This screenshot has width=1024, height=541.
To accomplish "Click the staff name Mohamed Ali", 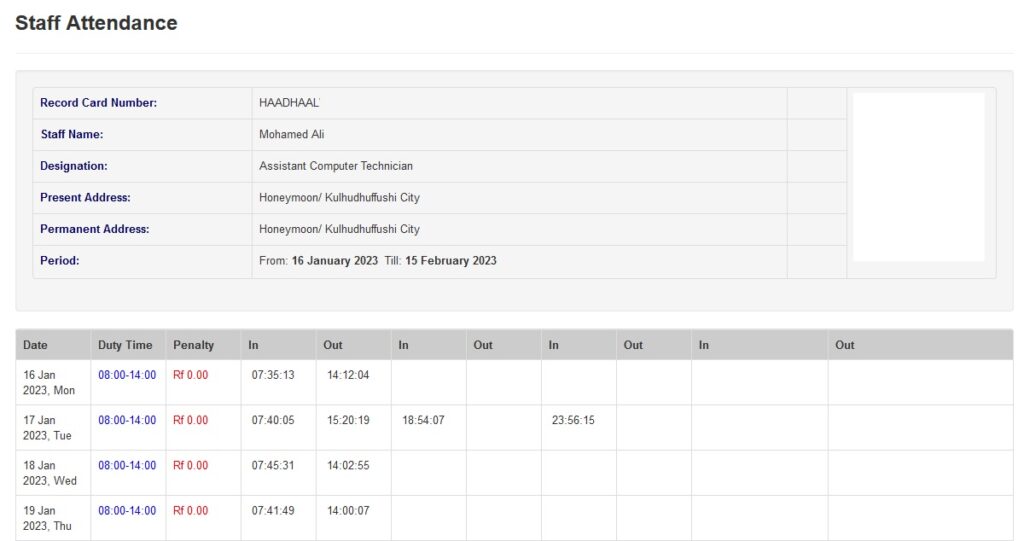I will [291, 134].
